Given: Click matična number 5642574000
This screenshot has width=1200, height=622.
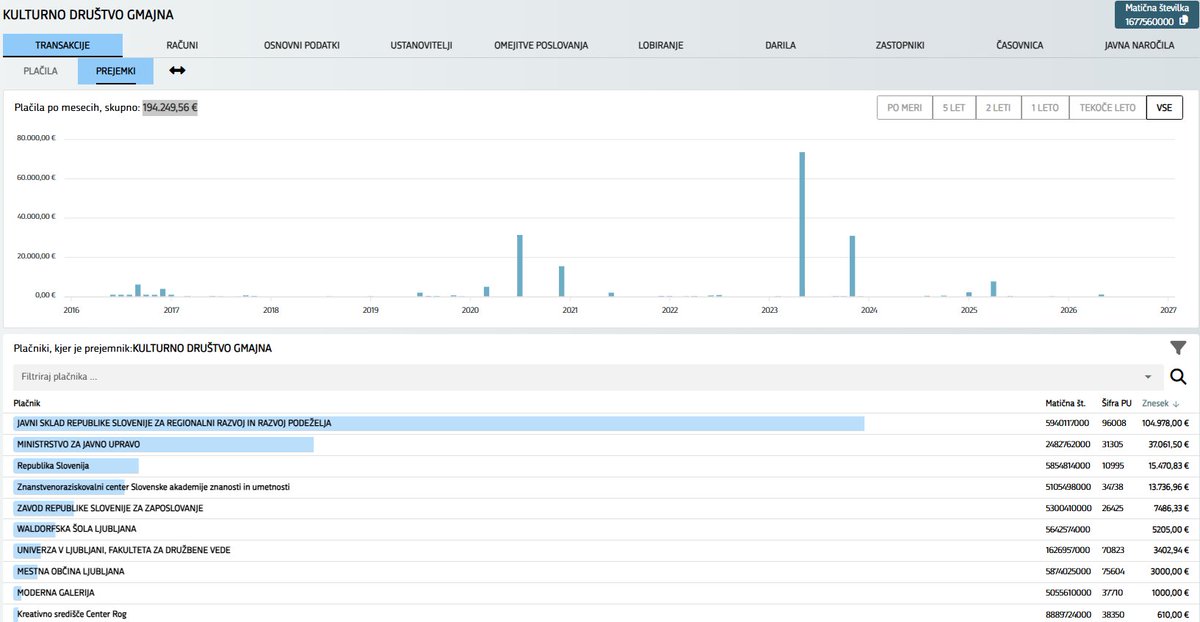Looking at the screenshot, I should (x=1067, y=529).
